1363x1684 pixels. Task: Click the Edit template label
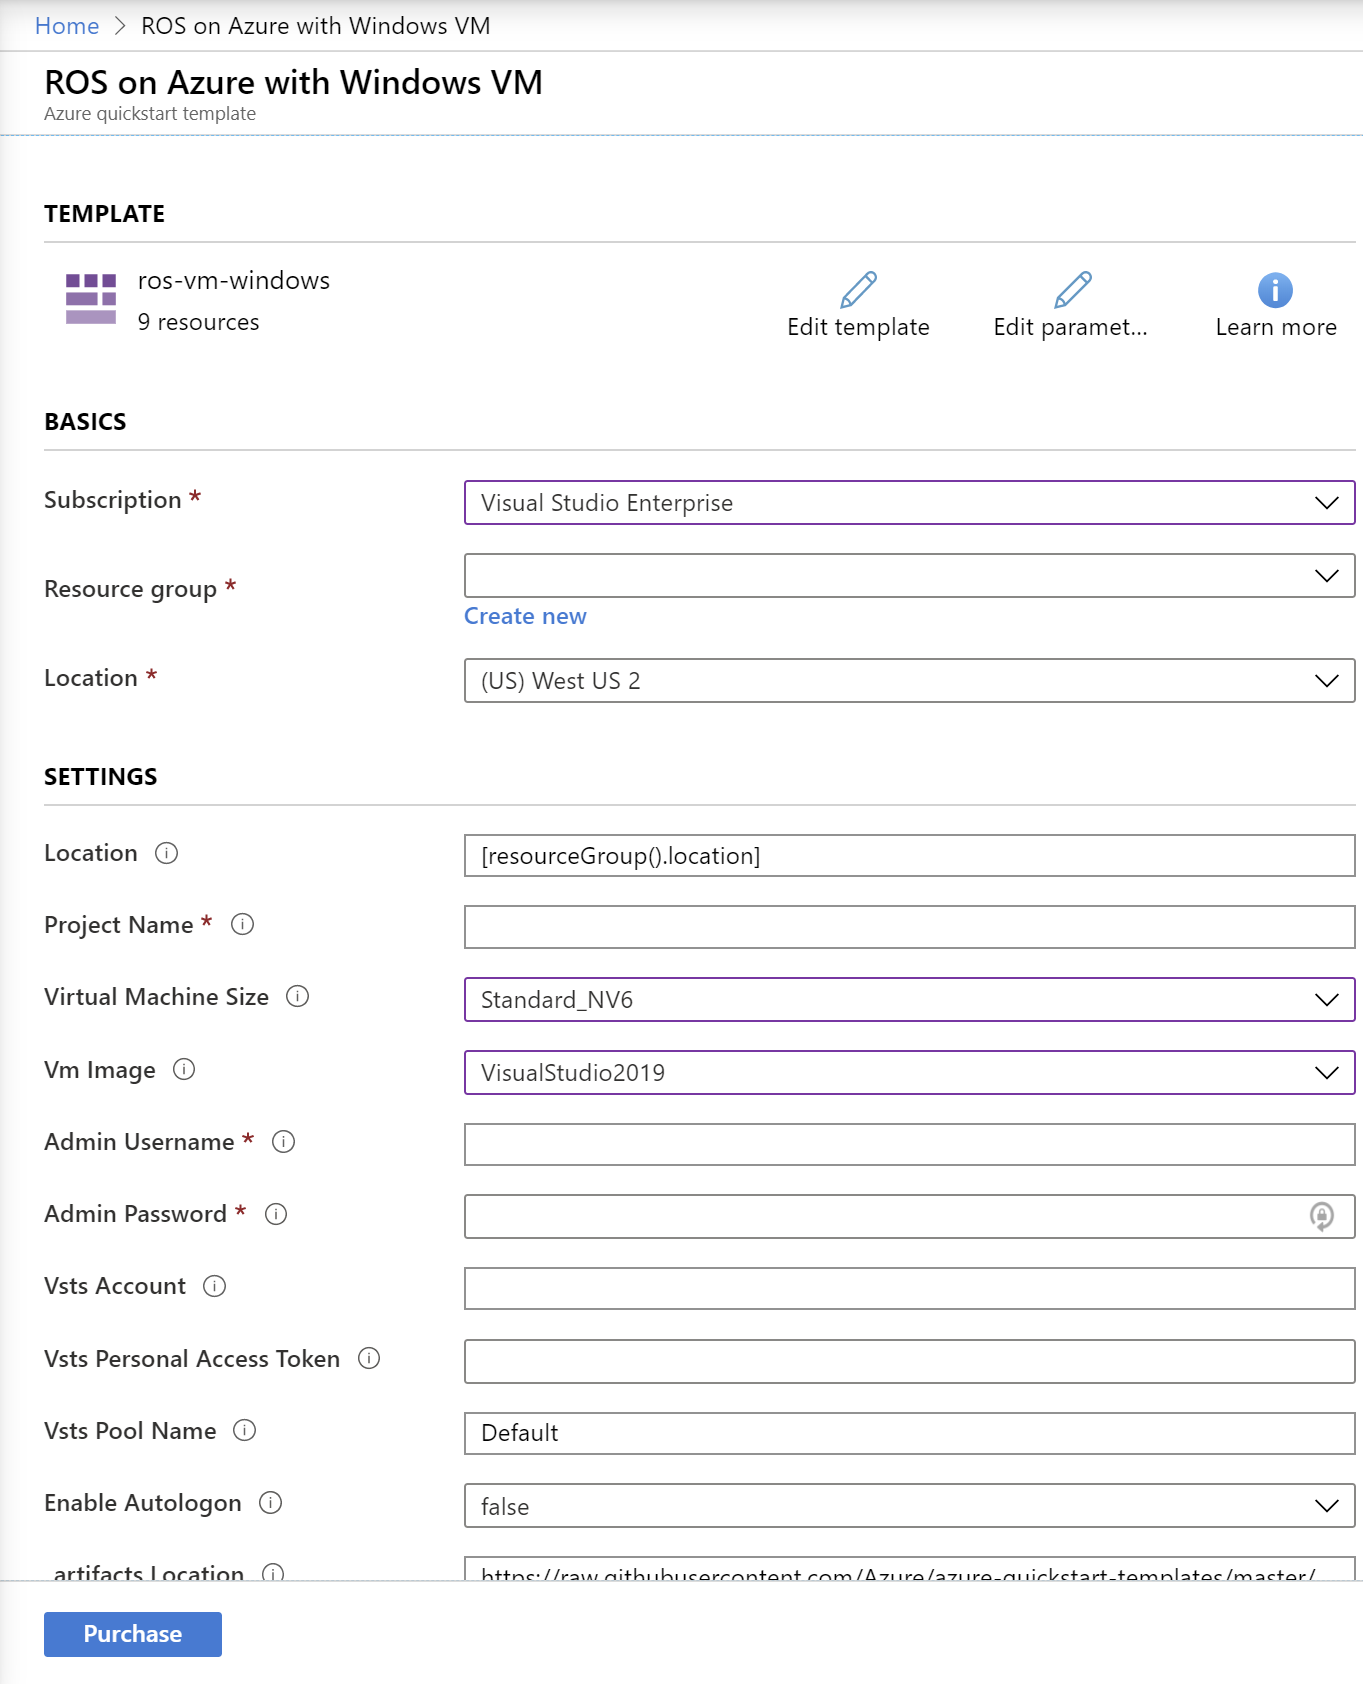(x=858, y=327)
